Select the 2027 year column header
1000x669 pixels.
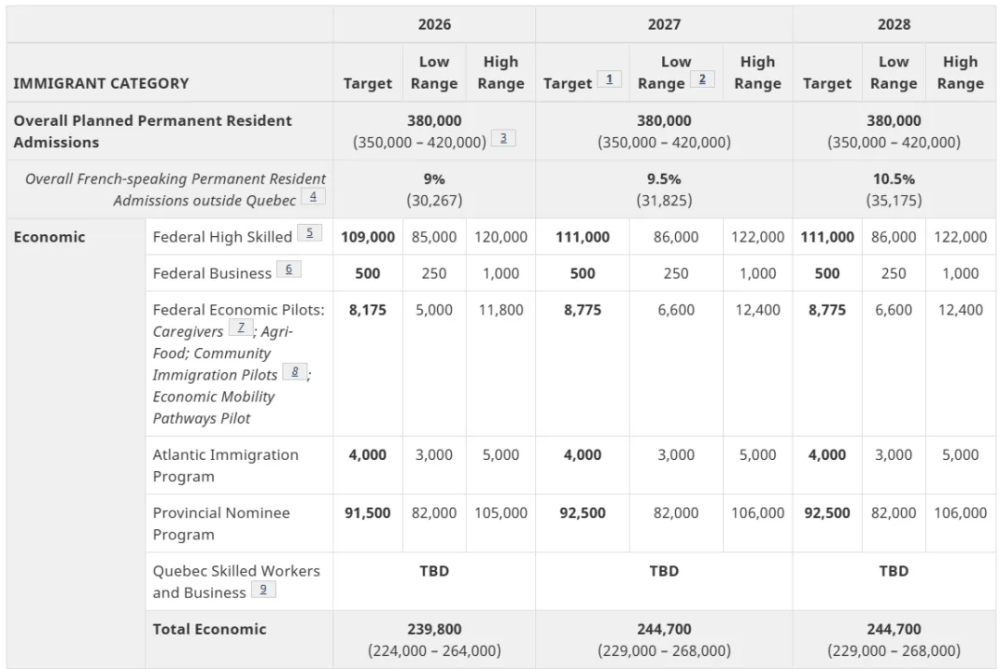pyautogui.click(x=664, y=24)
